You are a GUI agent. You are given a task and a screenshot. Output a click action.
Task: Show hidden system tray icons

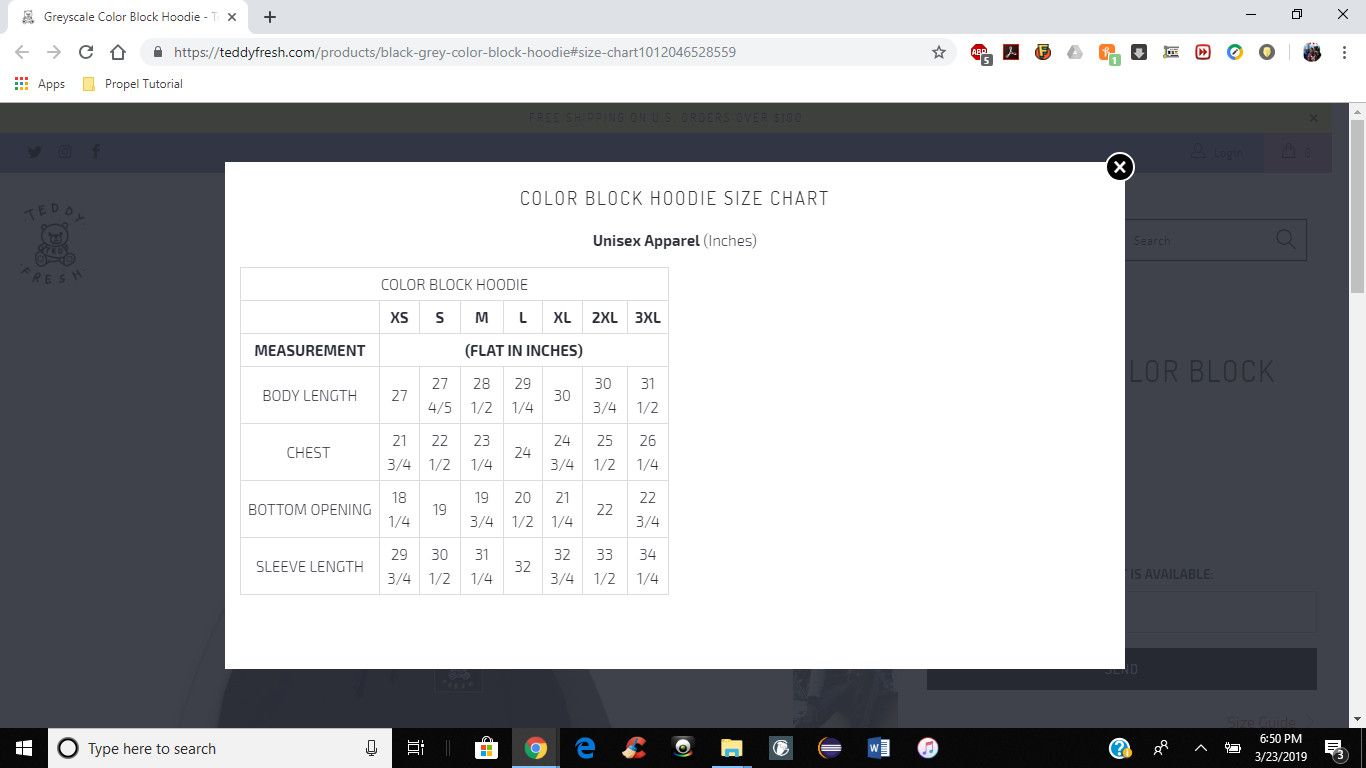(1201, 748)
